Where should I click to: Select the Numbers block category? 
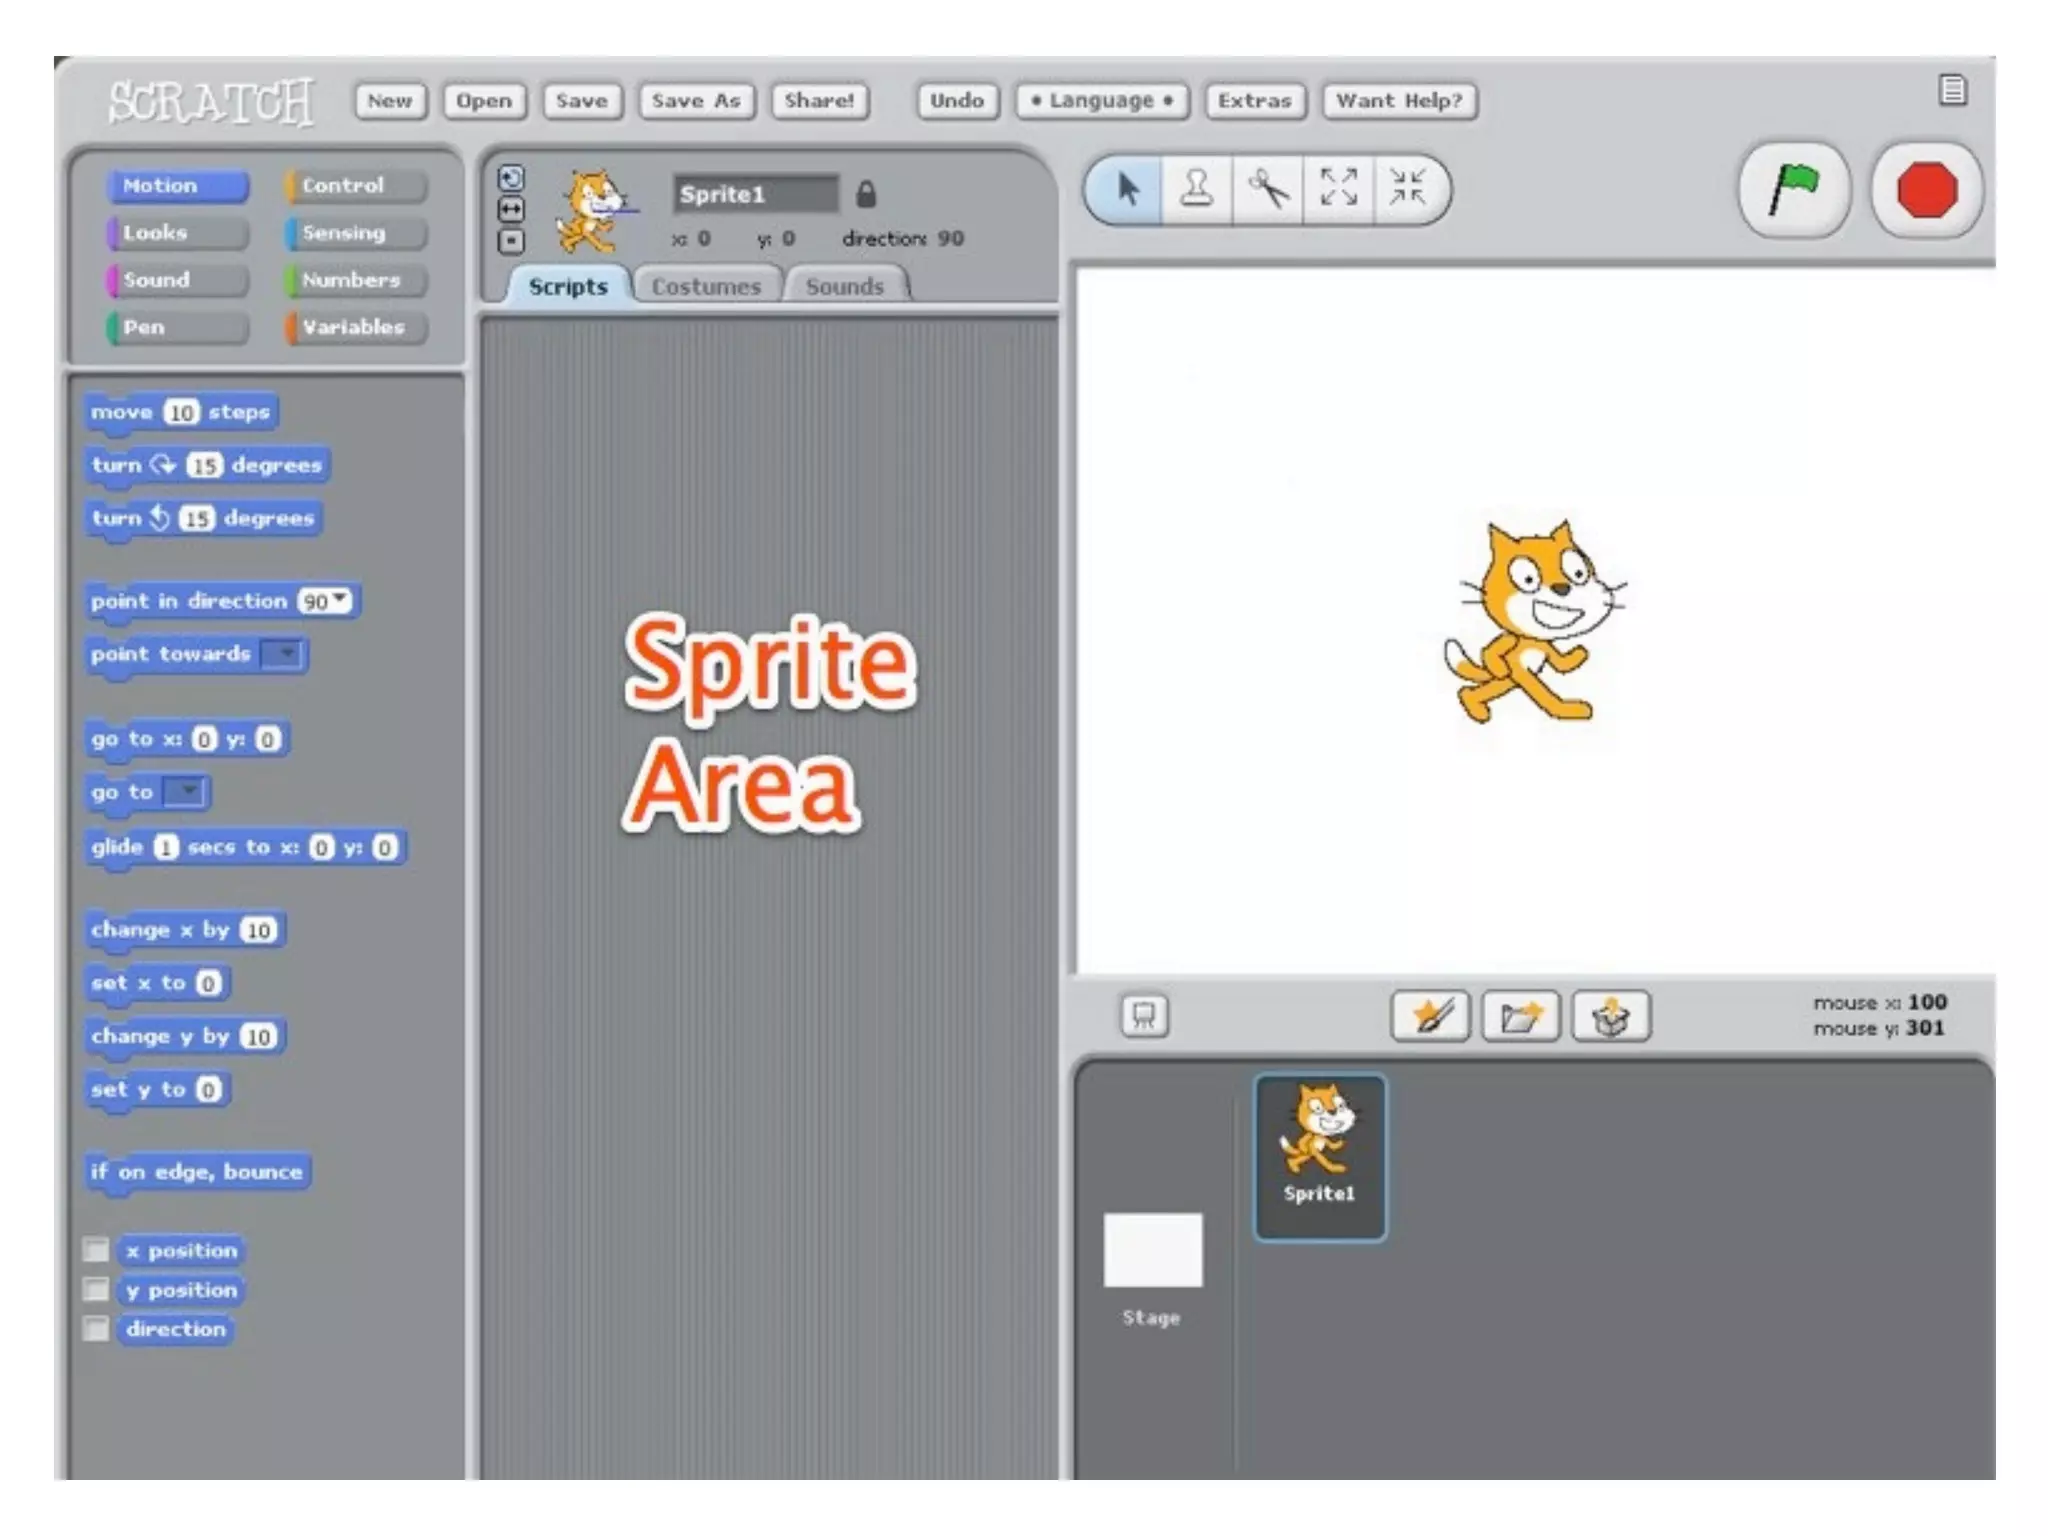click(356, 280)
